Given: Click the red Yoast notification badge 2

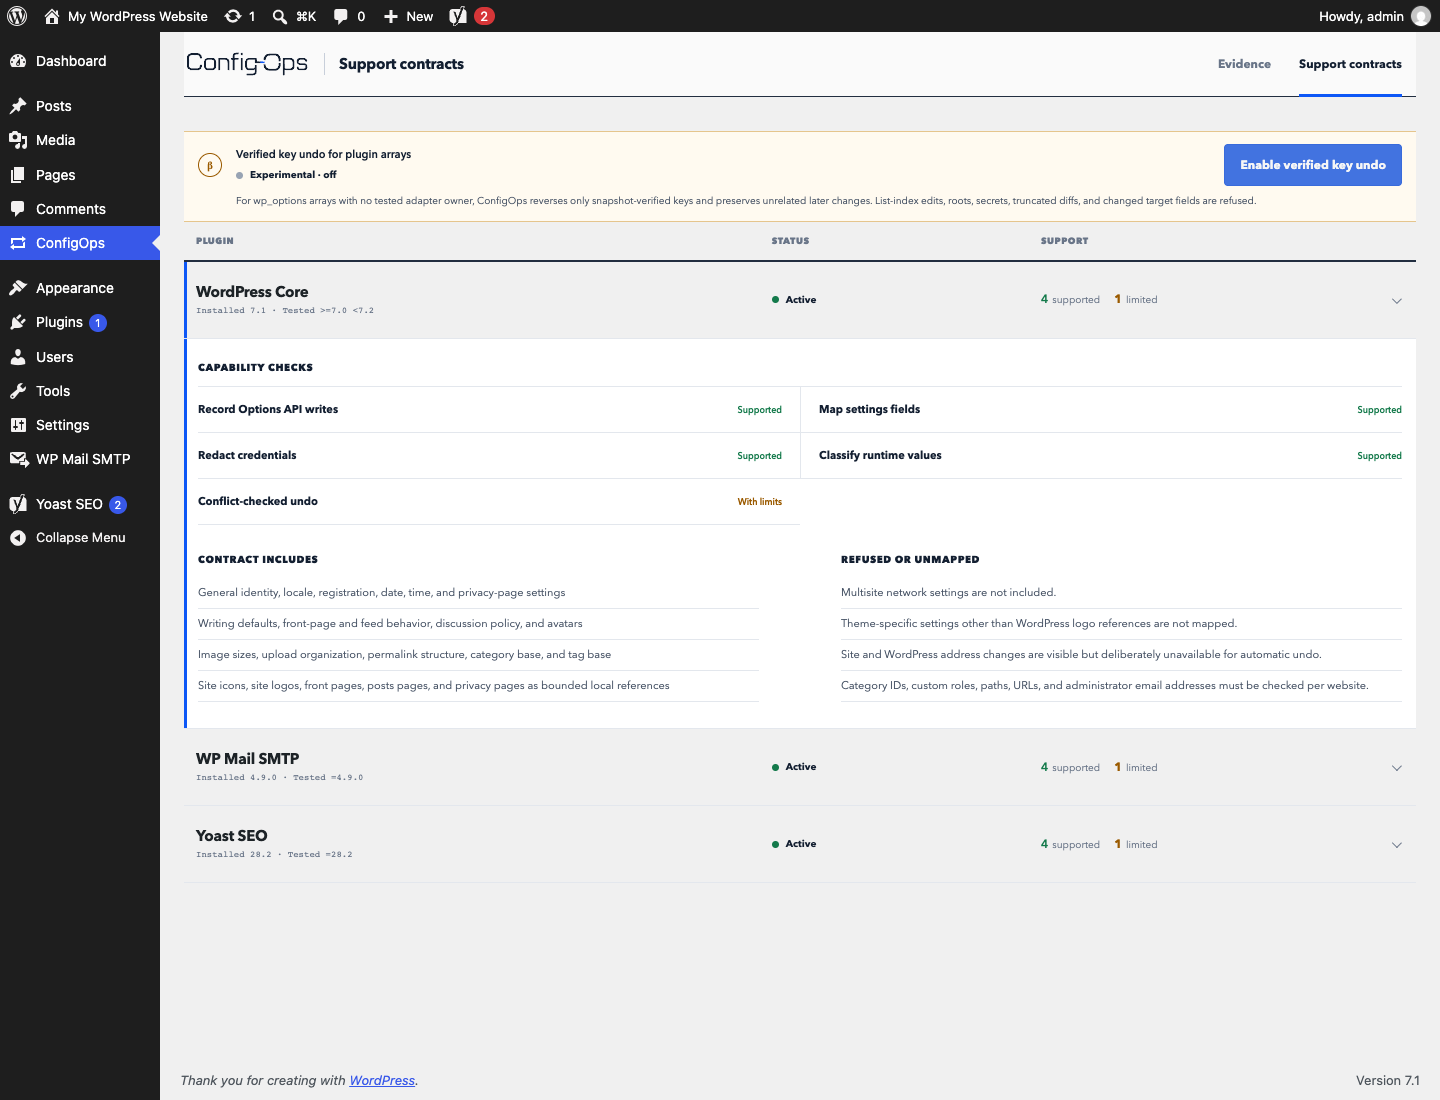Looking at the screenshot, I should (x=484, y=16).
